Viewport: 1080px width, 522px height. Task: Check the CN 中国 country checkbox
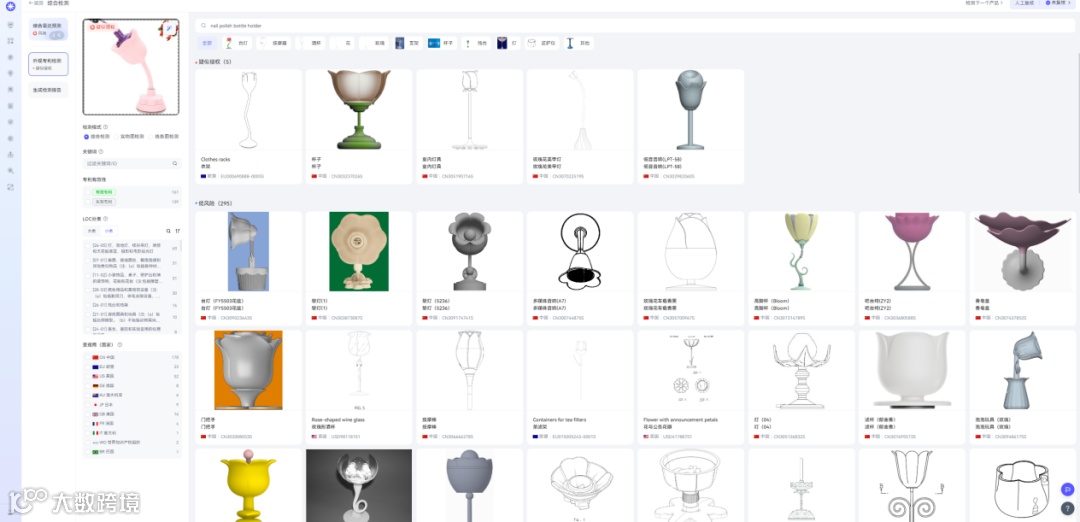pyautogui.click(x=87, y=357)
